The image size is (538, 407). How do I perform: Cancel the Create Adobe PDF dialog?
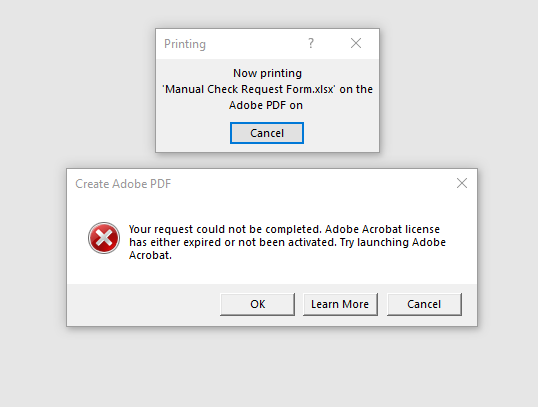(x=424, y=304)
